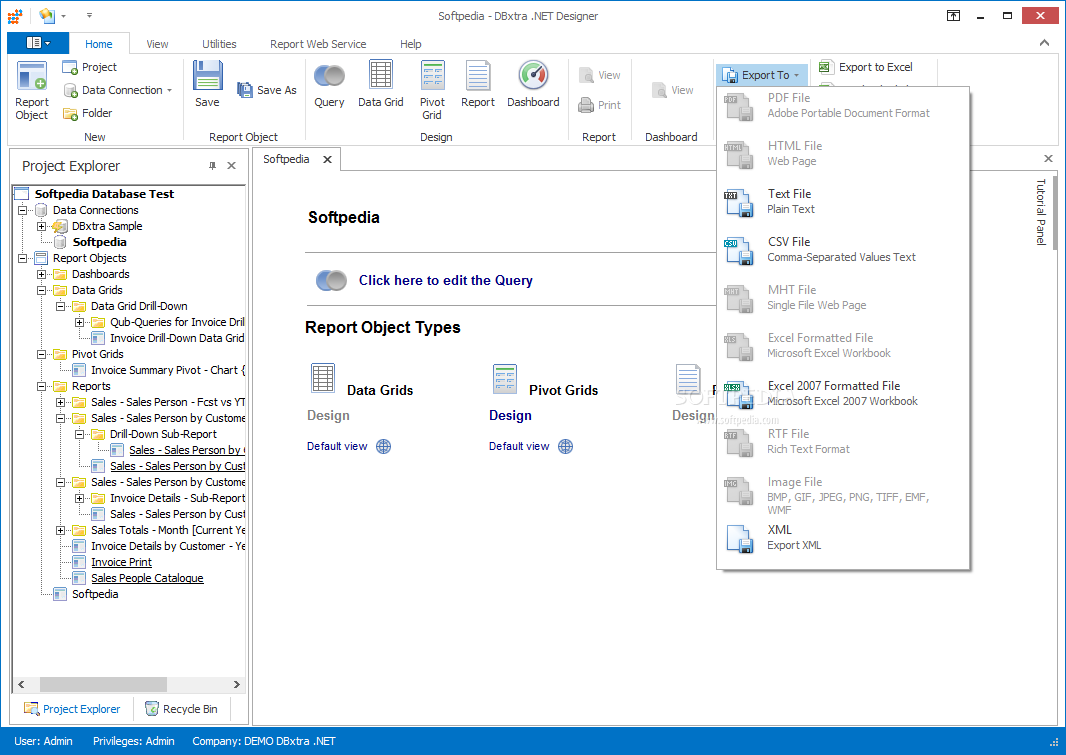Click the Data Grids globe icon
The width and height of the screenshot is (1066, 755).
pos(383,446)
